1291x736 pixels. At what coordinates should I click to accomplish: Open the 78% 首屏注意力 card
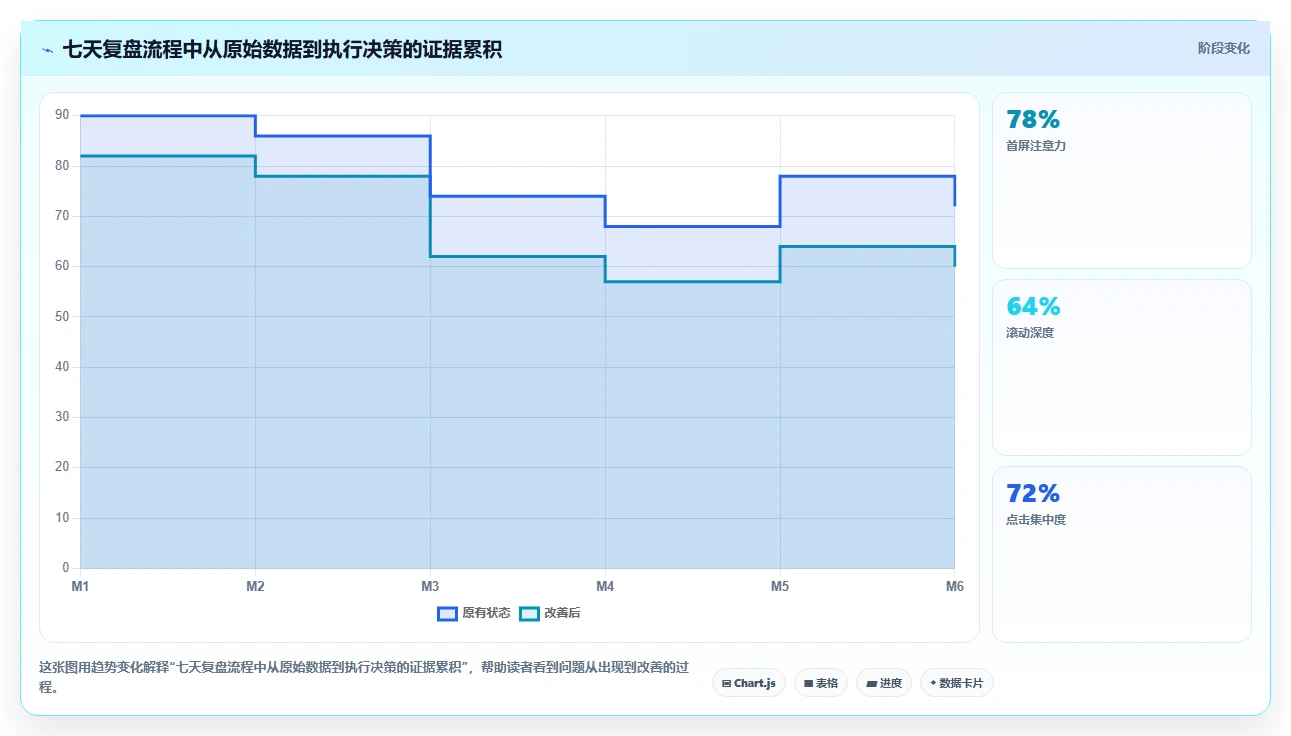(x=1121, y=180)
